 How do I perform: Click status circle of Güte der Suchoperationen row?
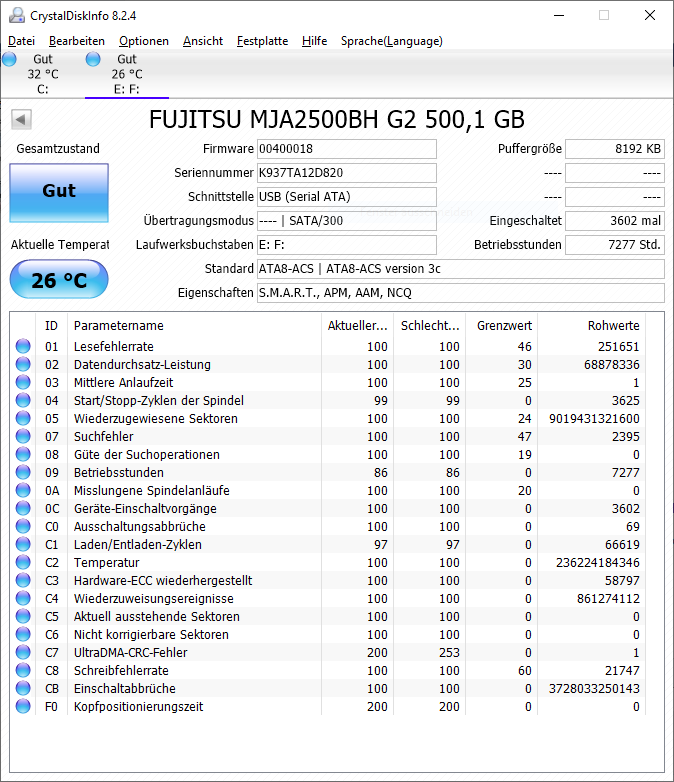(x=23, y=454)
